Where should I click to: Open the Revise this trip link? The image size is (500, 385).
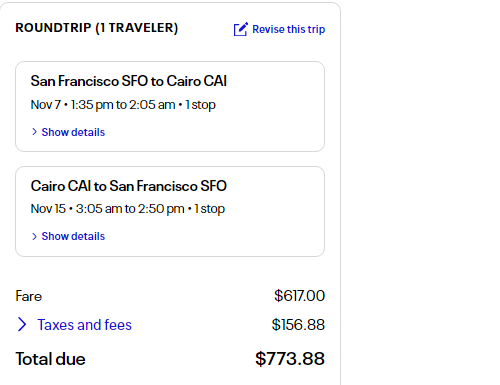click(288, 29)
